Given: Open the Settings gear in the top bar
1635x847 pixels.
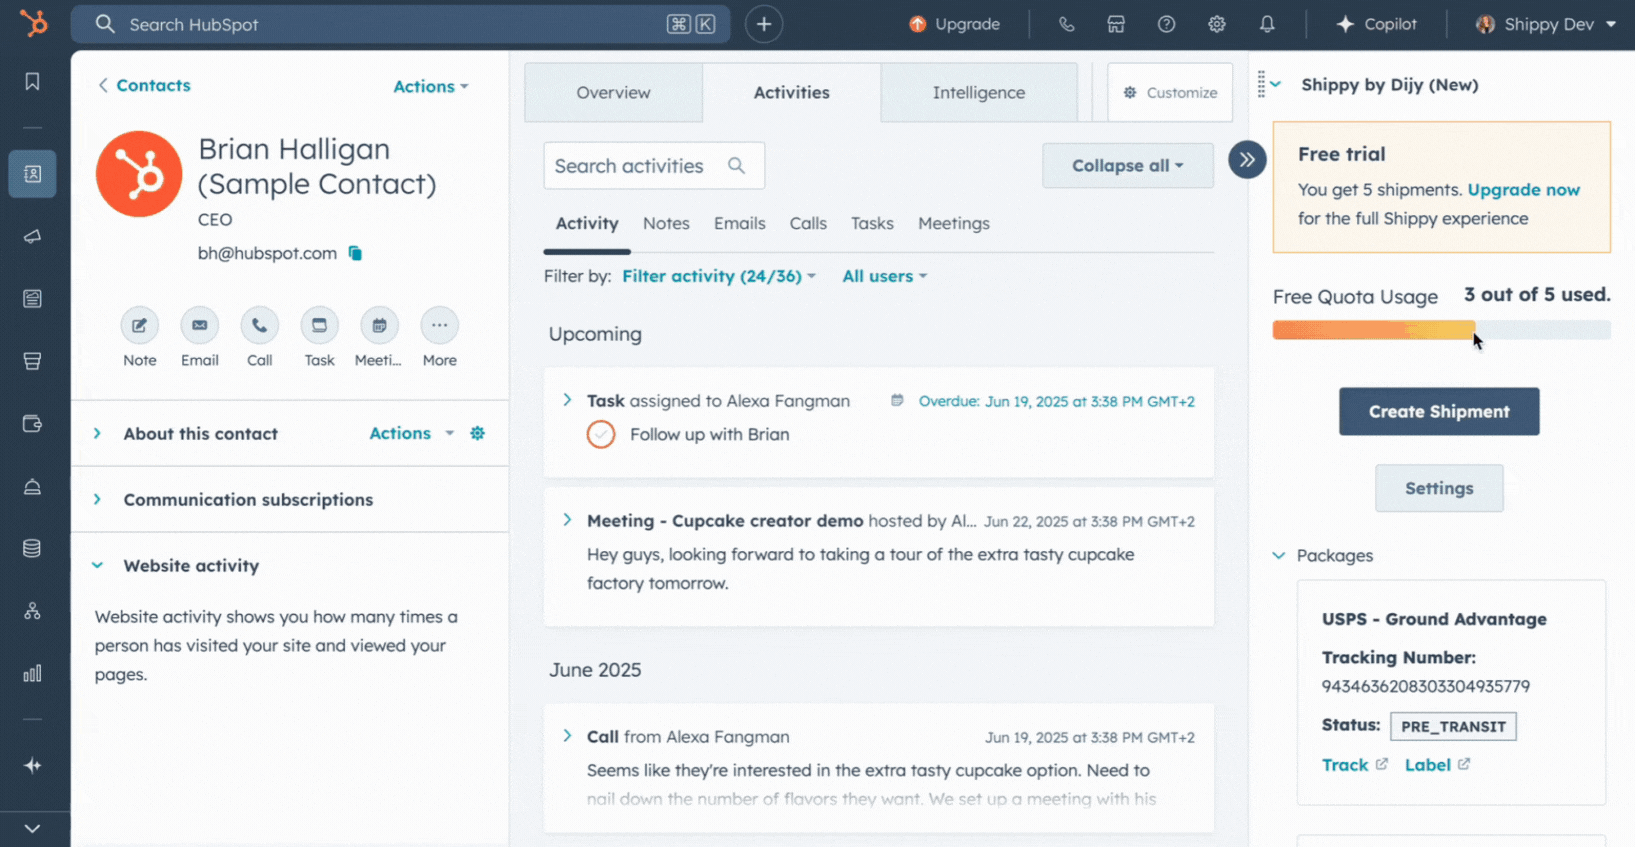Looking at the screenshot, I should coord(1216,24).
